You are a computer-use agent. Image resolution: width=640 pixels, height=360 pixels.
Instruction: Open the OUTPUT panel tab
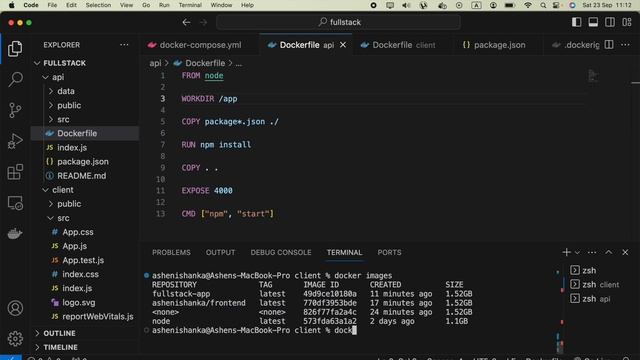click(220, 253)
